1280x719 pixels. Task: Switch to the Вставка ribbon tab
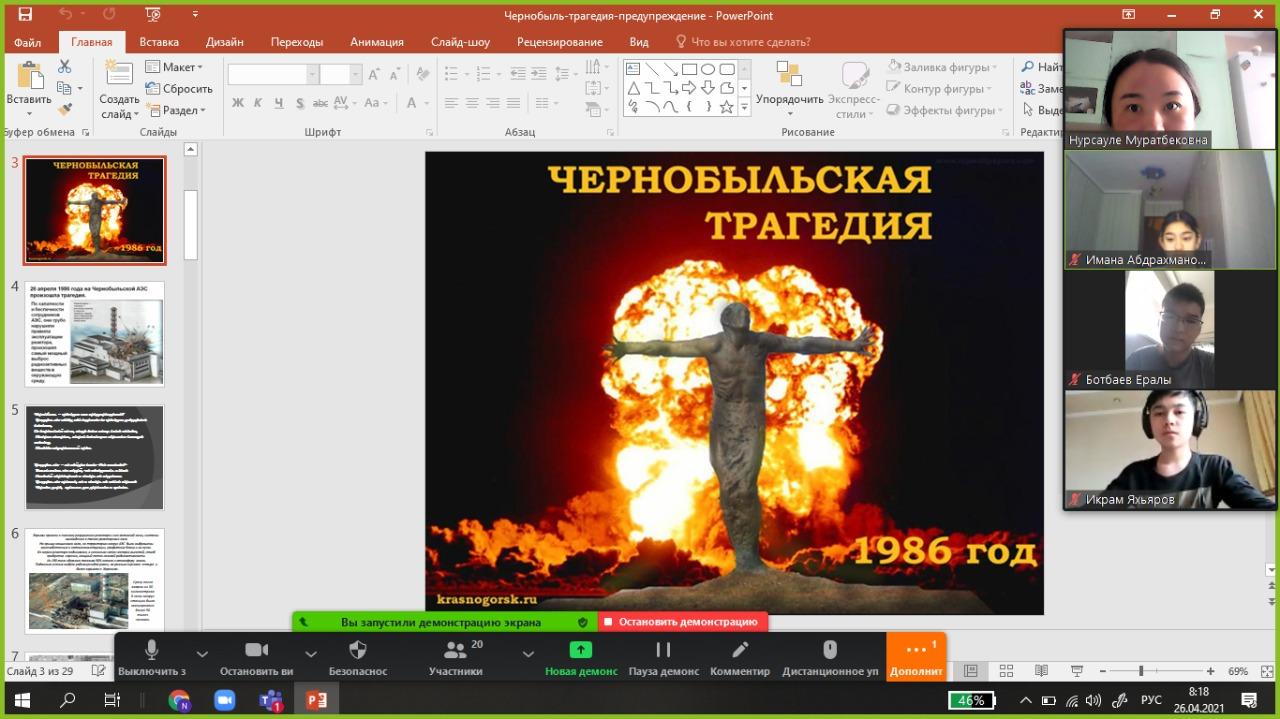(x=159, y=42)
